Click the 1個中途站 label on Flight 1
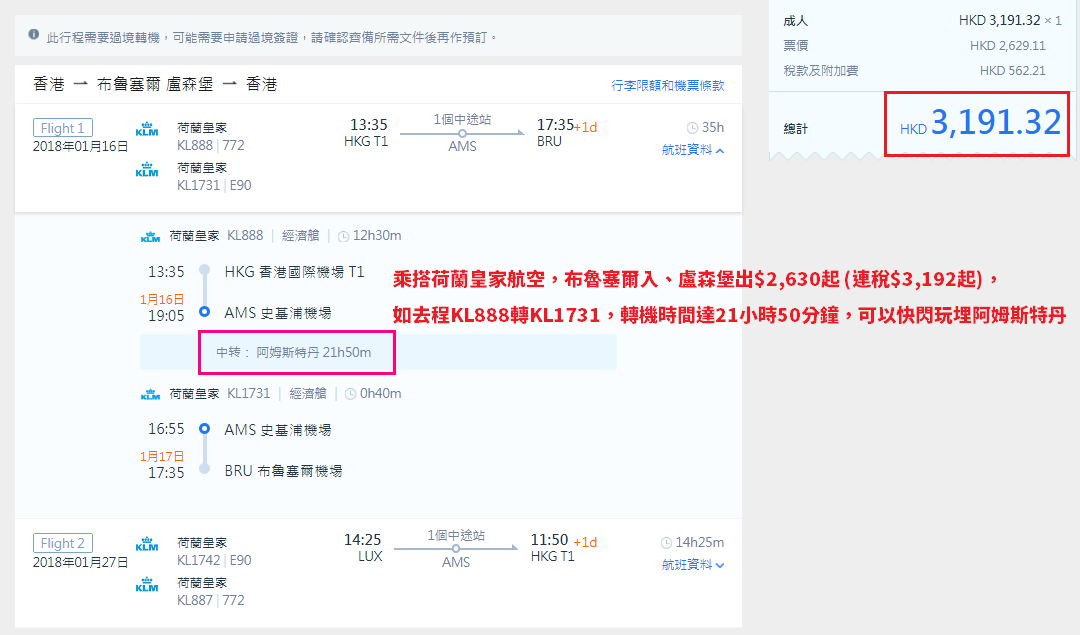1080x635 pixels. coord(462,119)
